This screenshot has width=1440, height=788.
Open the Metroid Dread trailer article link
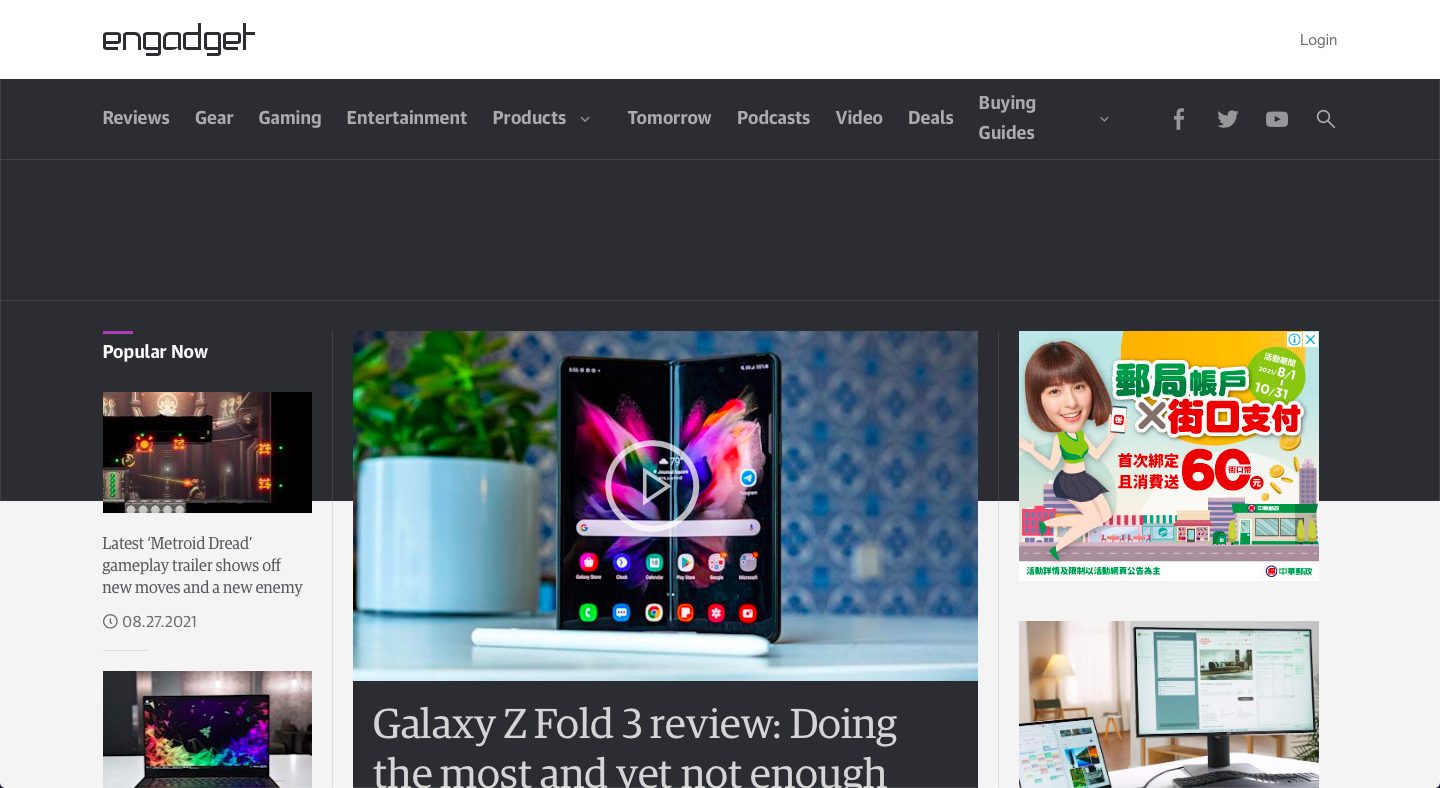[x=202, y=565]
